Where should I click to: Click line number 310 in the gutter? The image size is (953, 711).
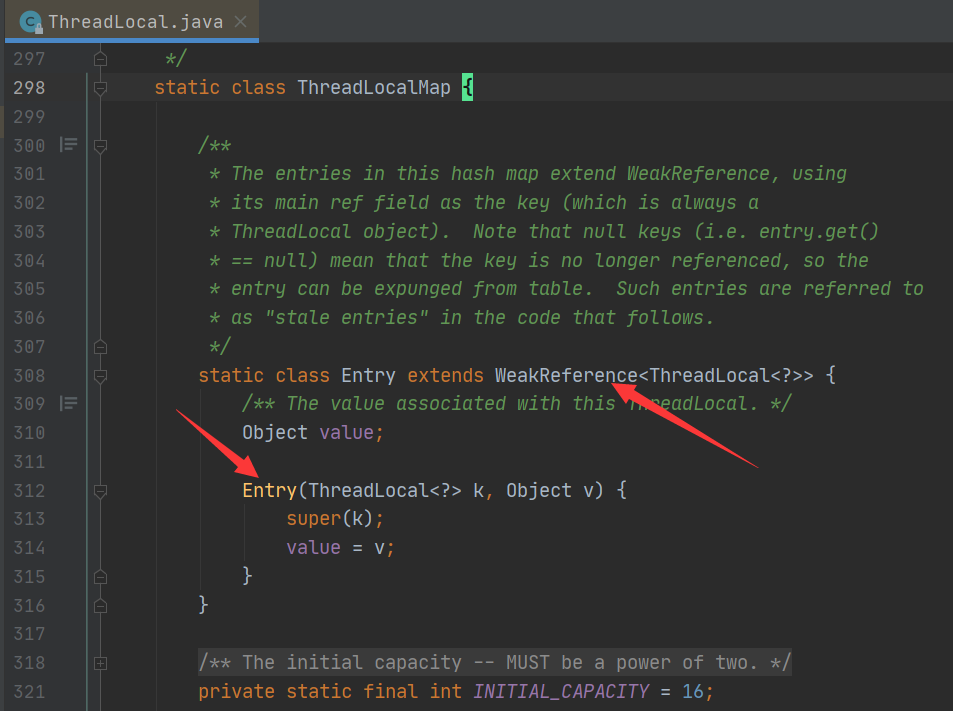coord(29,433)
